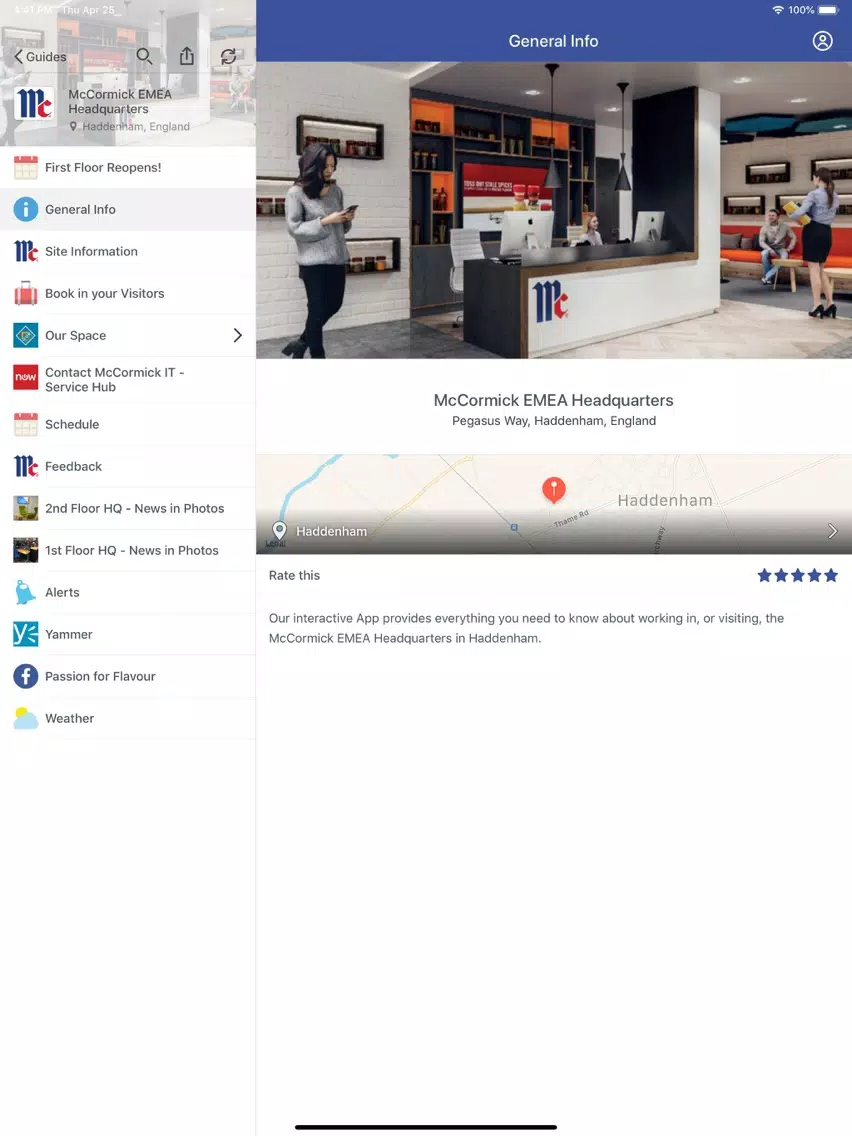Tap the Mc logo beside Feedback

tap(25, 467)
